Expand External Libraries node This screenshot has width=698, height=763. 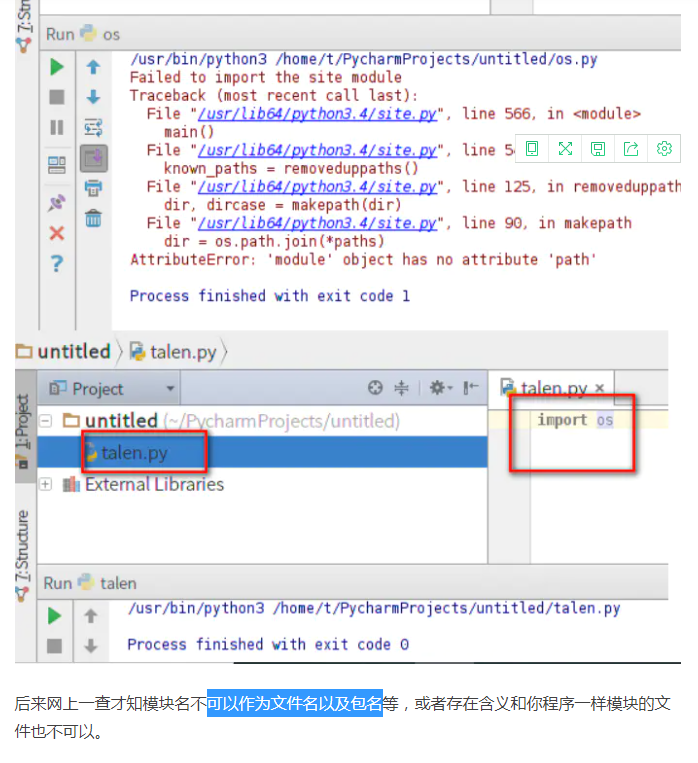point(45,484)
